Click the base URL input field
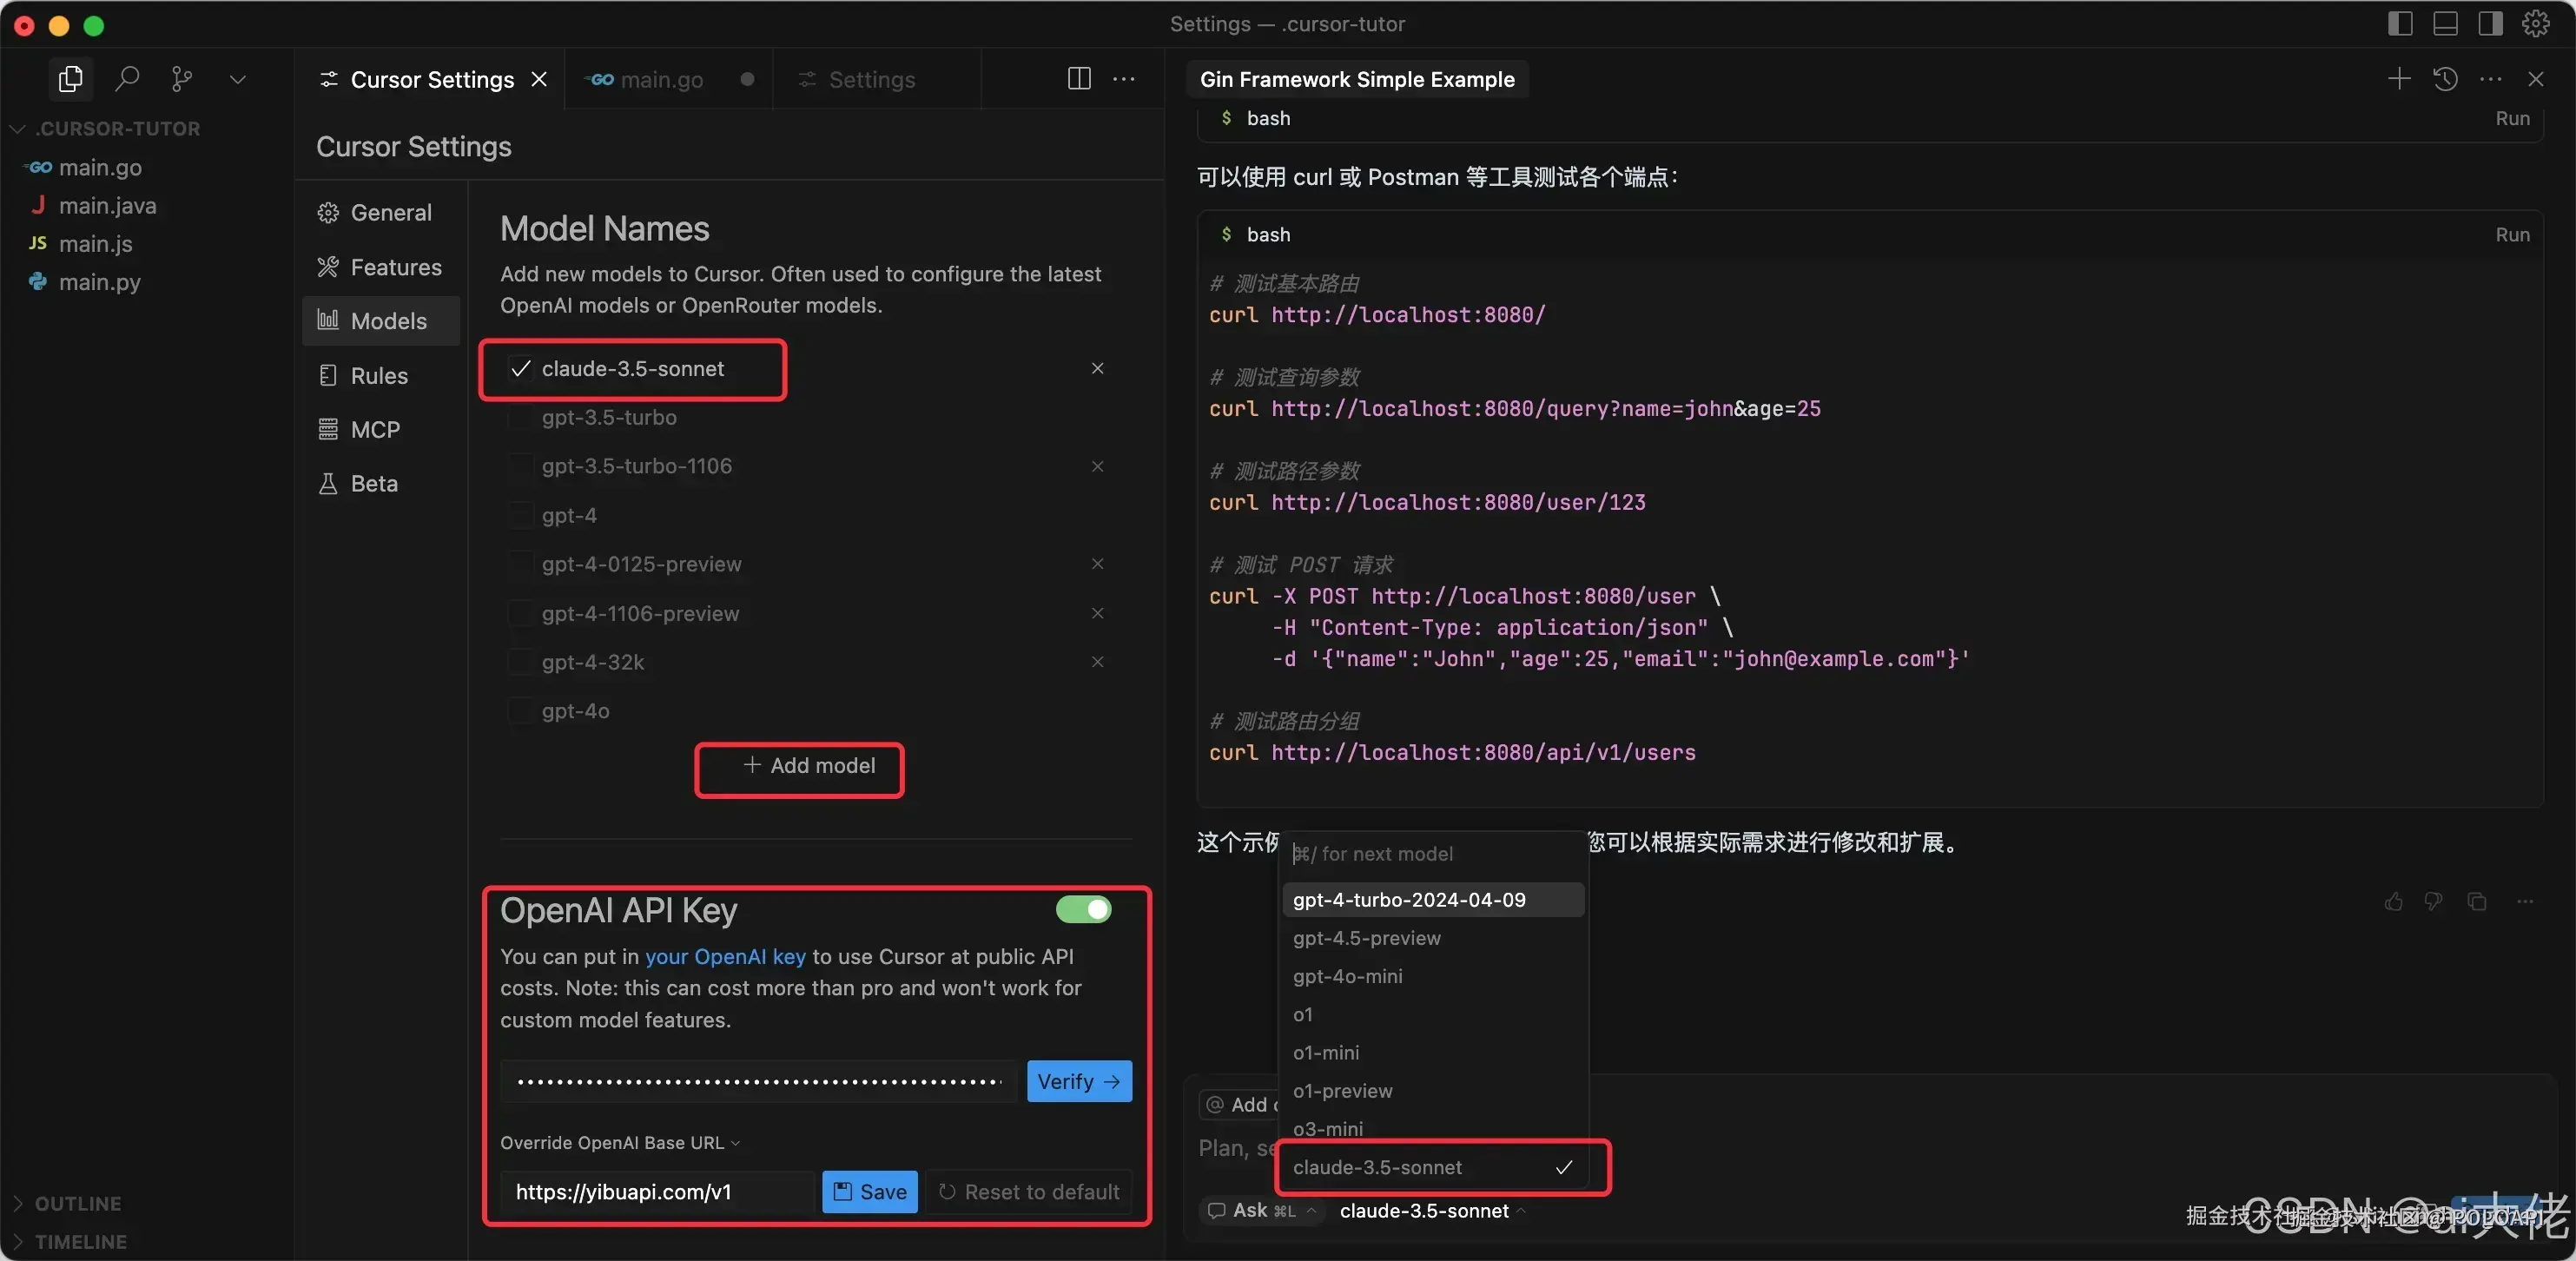The height and width of the screenshot is (1261, 2576). point(660,1192)
